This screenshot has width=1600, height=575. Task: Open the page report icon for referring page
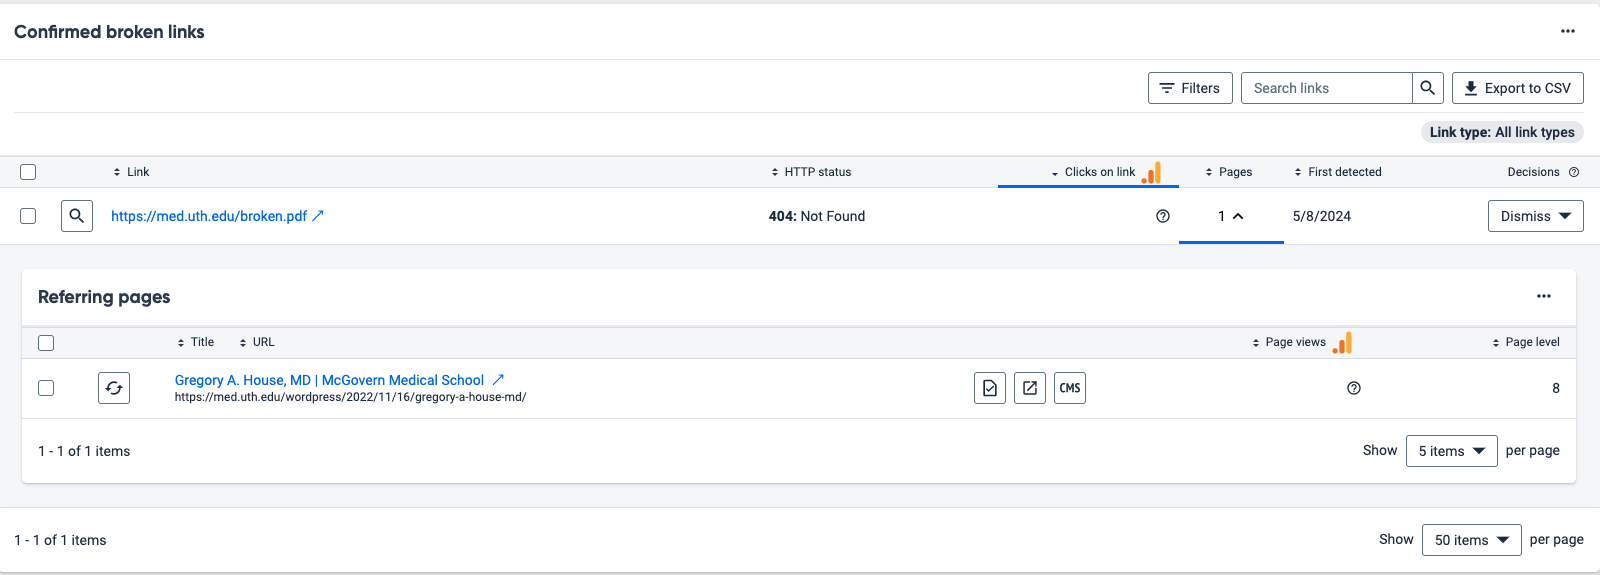[x=989, y=388]
